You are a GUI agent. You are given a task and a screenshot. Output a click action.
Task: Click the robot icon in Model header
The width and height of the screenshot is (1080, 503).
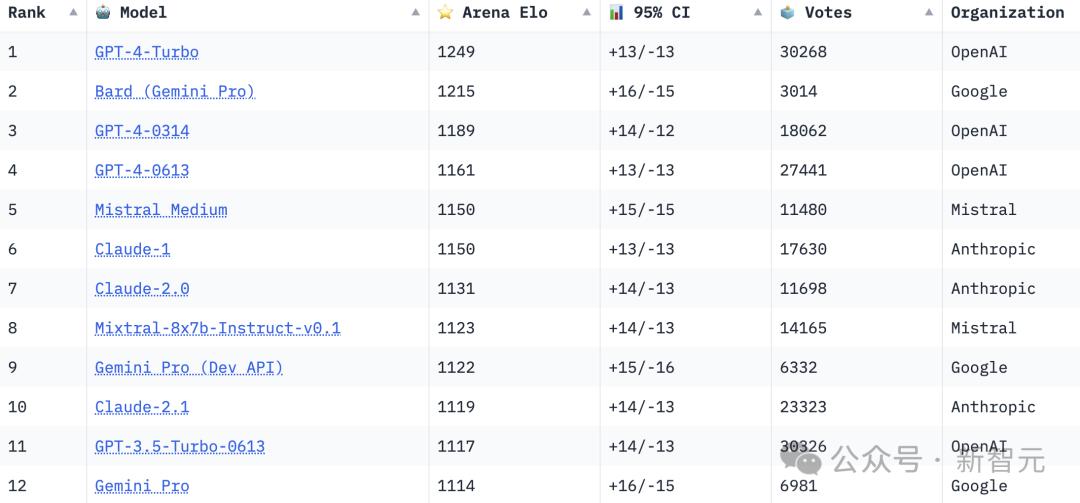(x=103, y=12)
